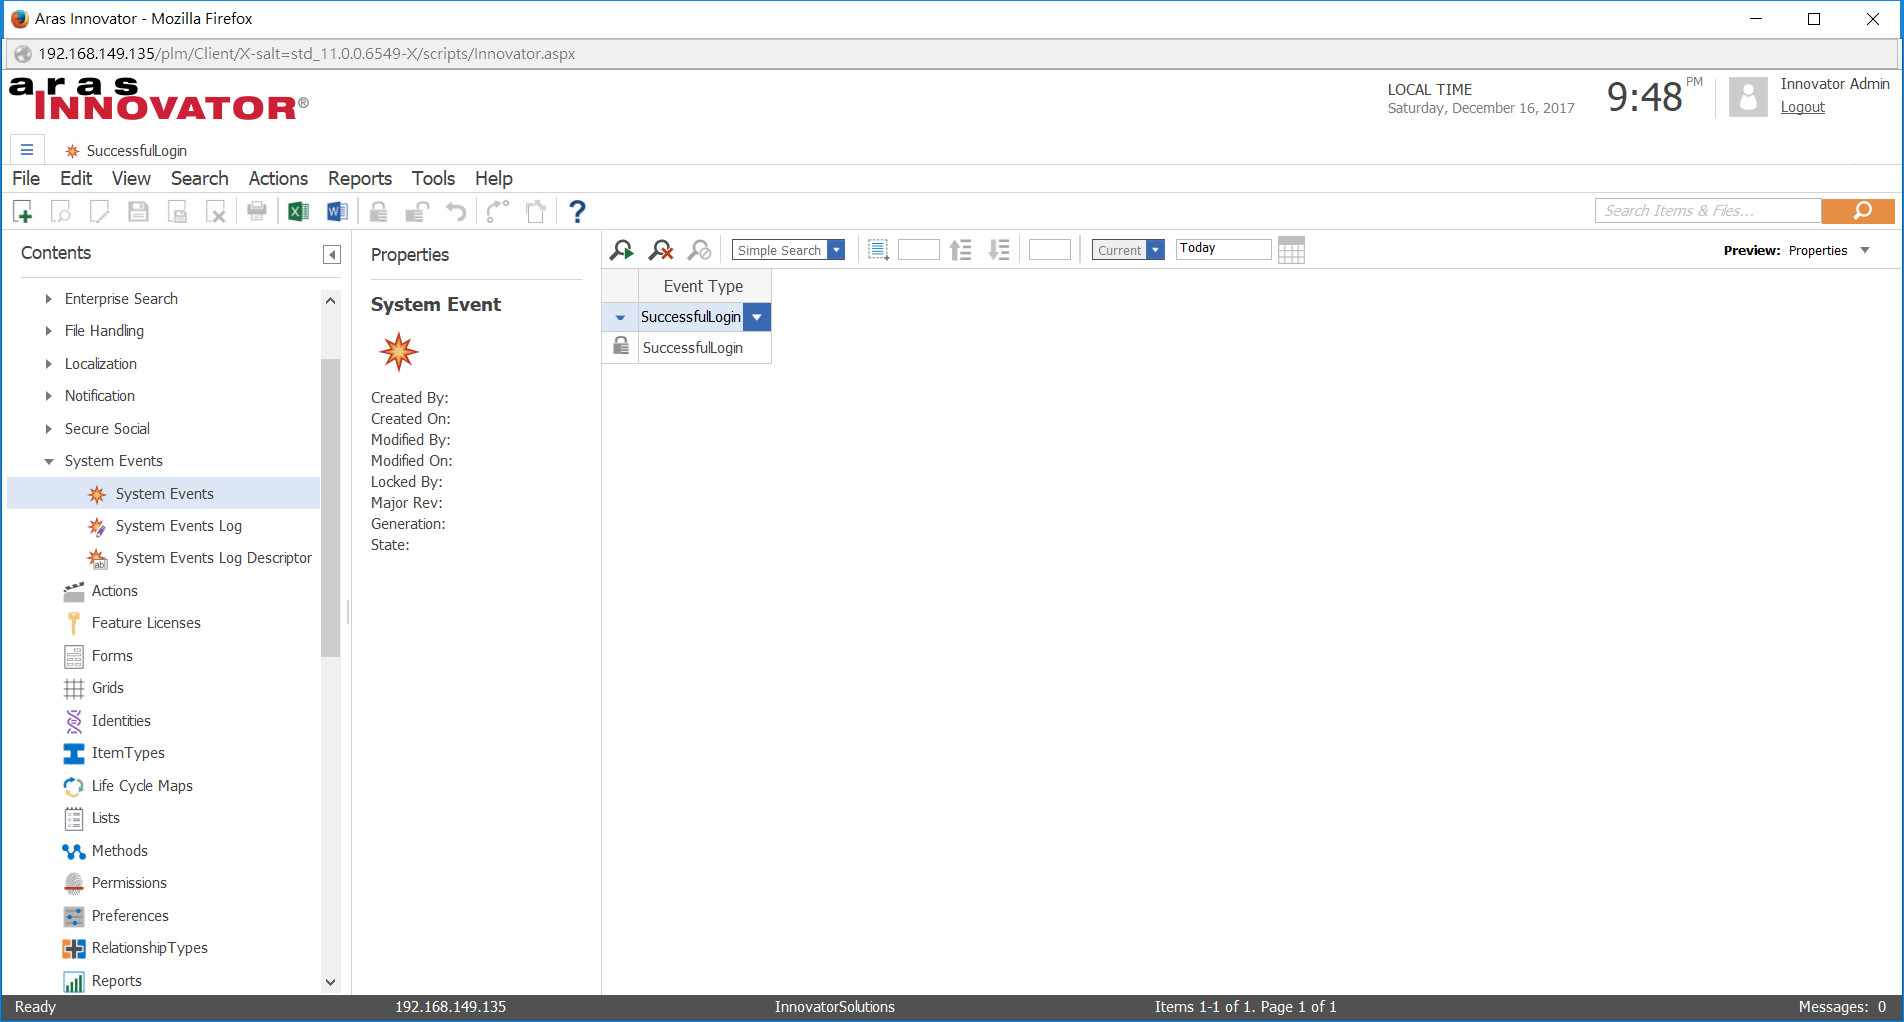Click the user avatar icon
Viewport: 1904px width, 1022px height.
point(1748,97)
